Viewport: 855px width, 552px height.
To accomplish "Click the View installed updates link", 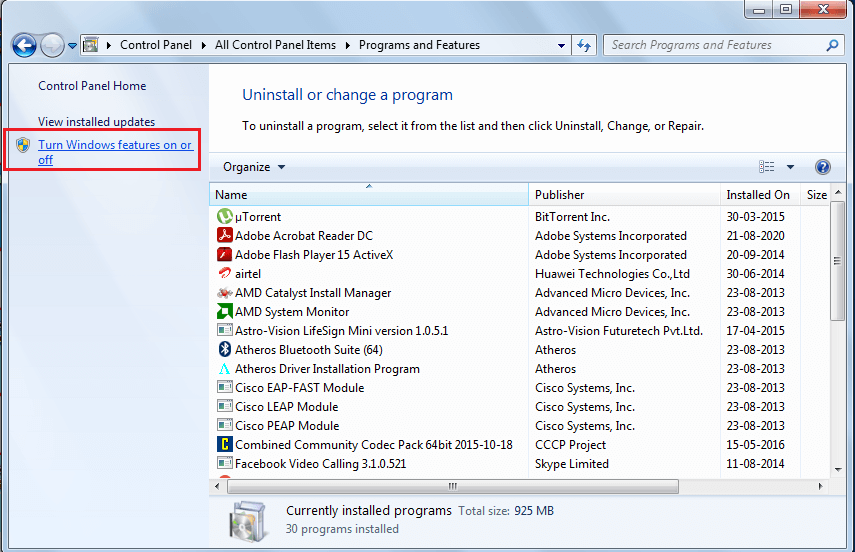I will coord(96,122).
